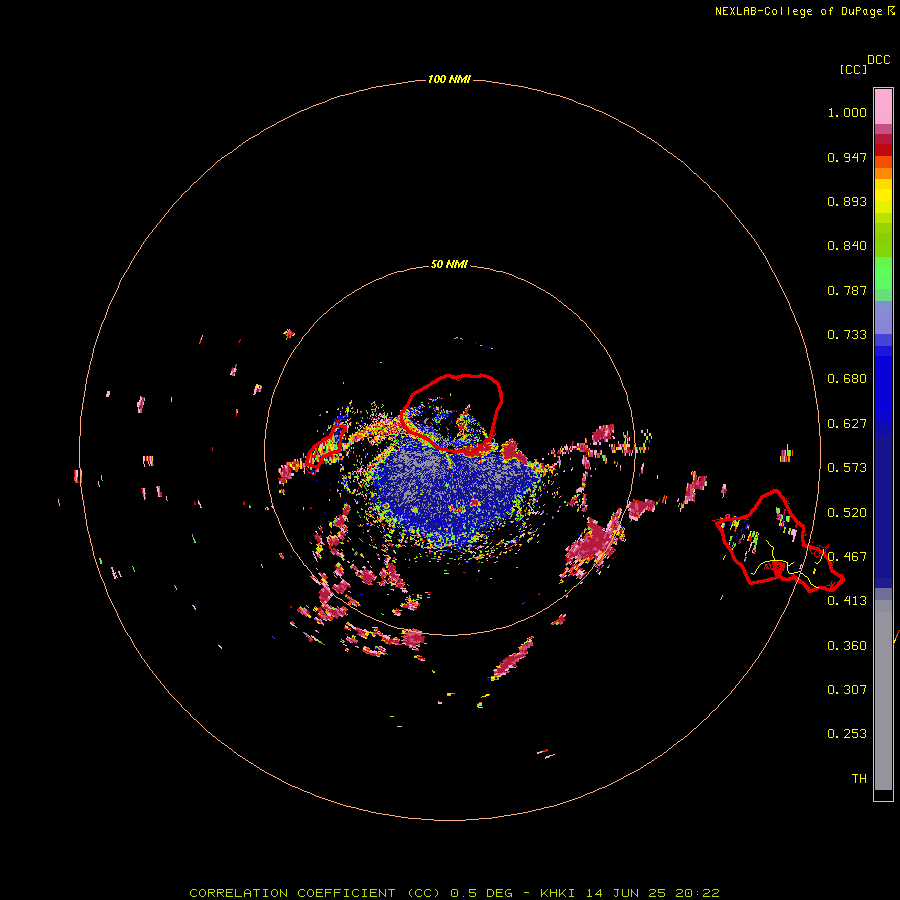Image resolution: width=900 pixels, height=900 pixels.
Task: Click the large pink echo southeast inside 50 NMI ring
Action: point(594,542)
